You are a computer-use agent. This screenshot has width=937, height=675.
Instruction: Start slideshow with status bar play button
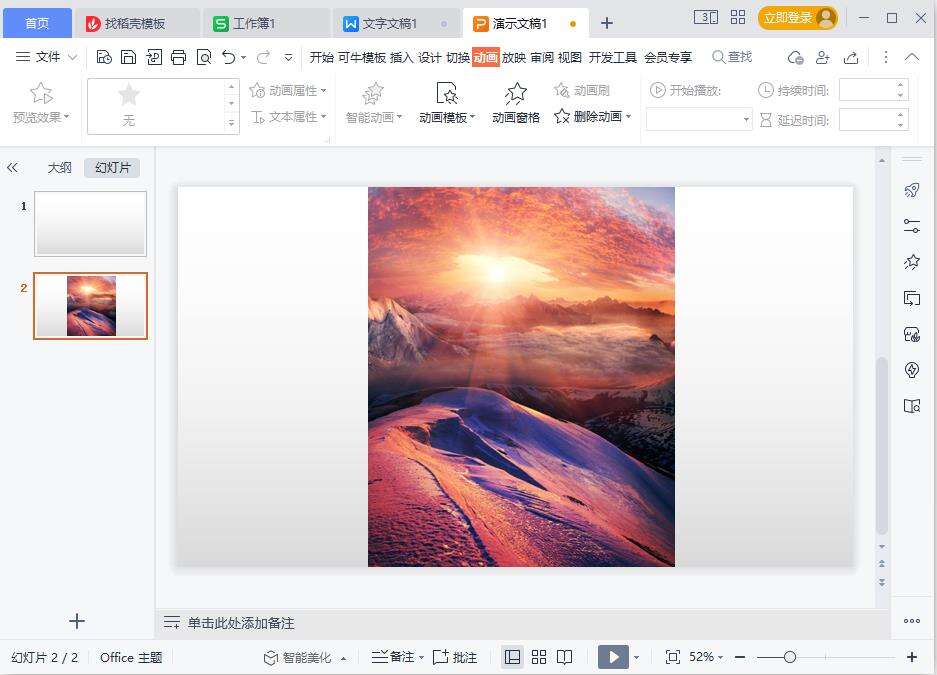pos(612,657)
